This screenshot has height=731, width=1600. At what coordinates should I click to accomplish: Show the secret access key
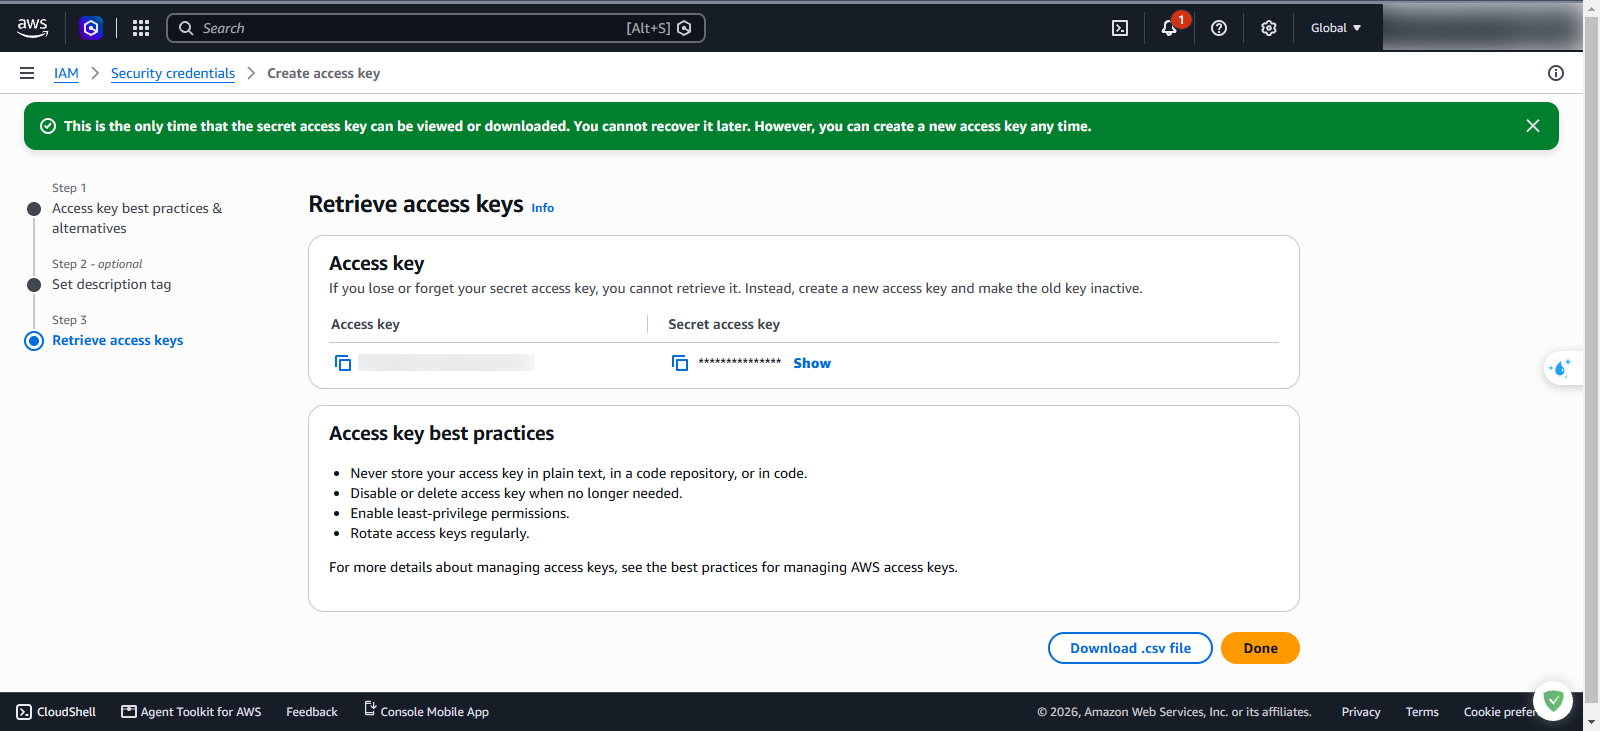812,363
